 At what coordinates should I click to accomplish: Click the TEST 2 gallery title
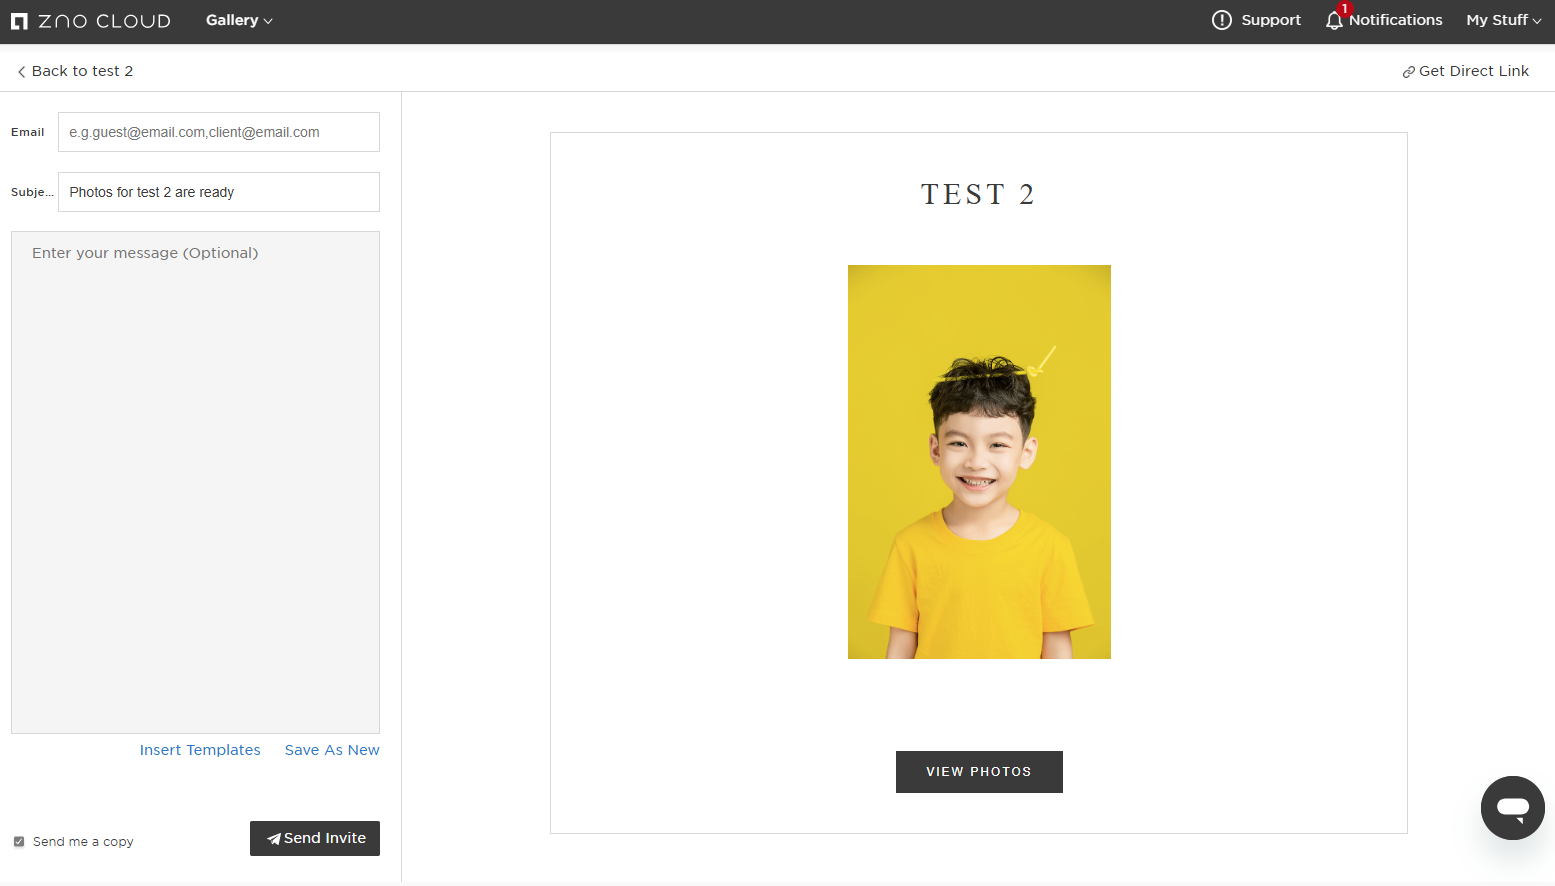pos(978,194)
